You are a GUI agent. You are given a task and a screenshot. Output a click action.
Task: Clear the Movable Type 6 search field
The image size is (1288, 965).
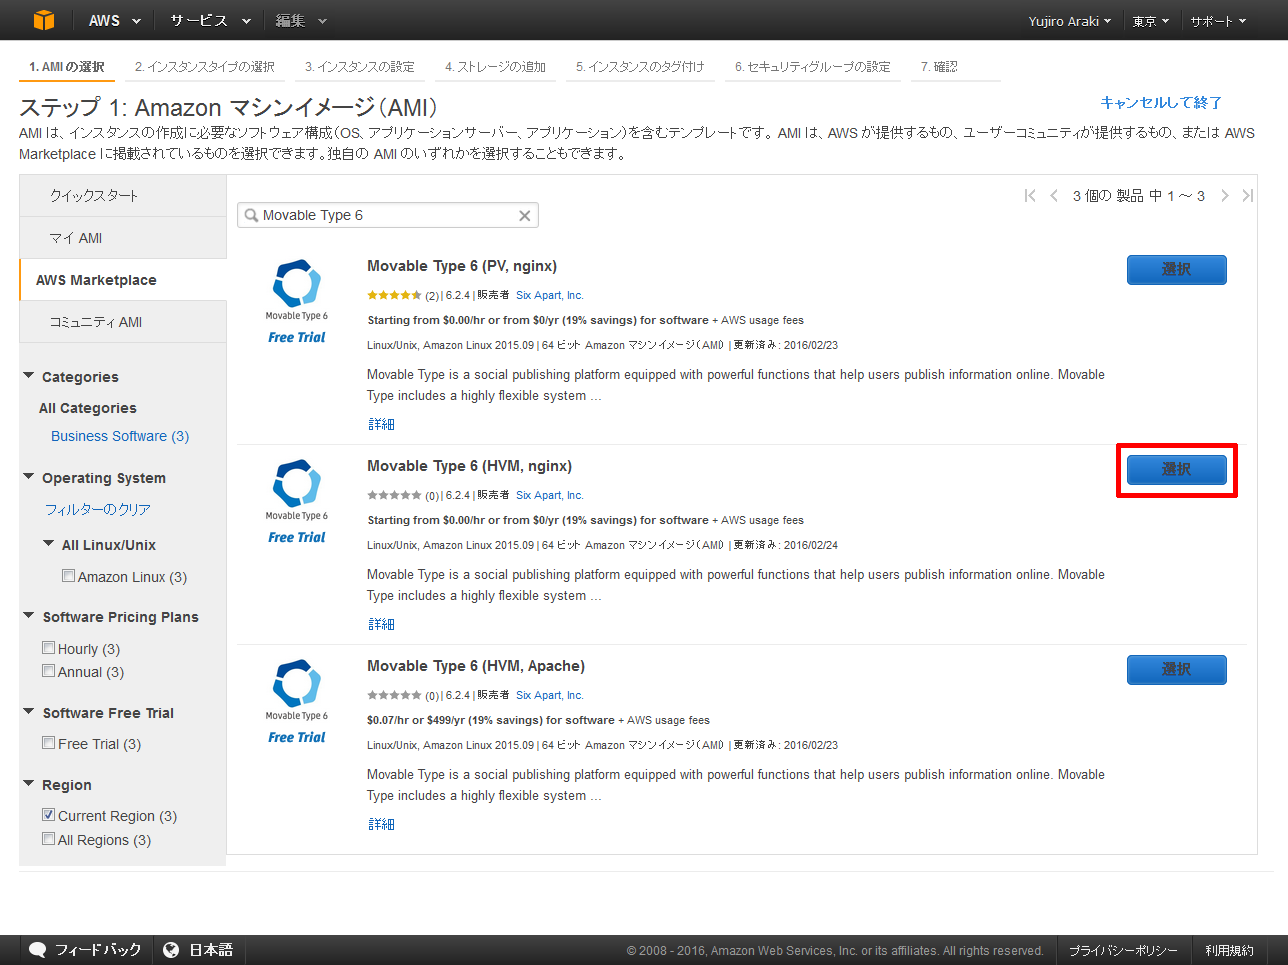click(x=524, y=216)
